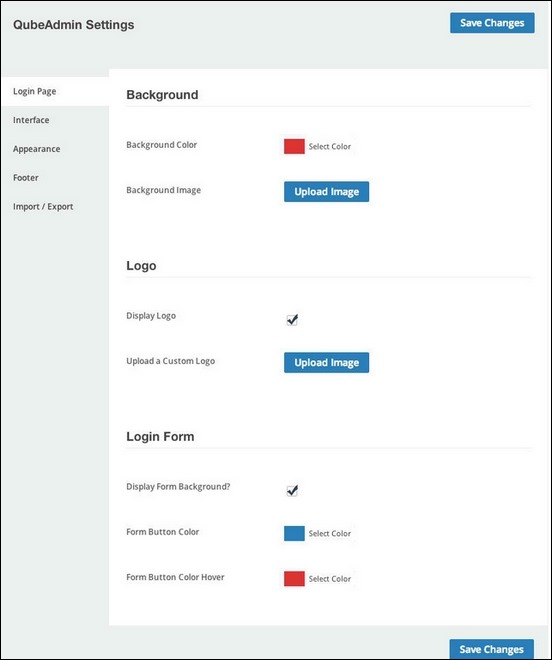This screenshot has width=552, height=660.
Task: Click the Background section heading
Action: click(x=162, y=95)
